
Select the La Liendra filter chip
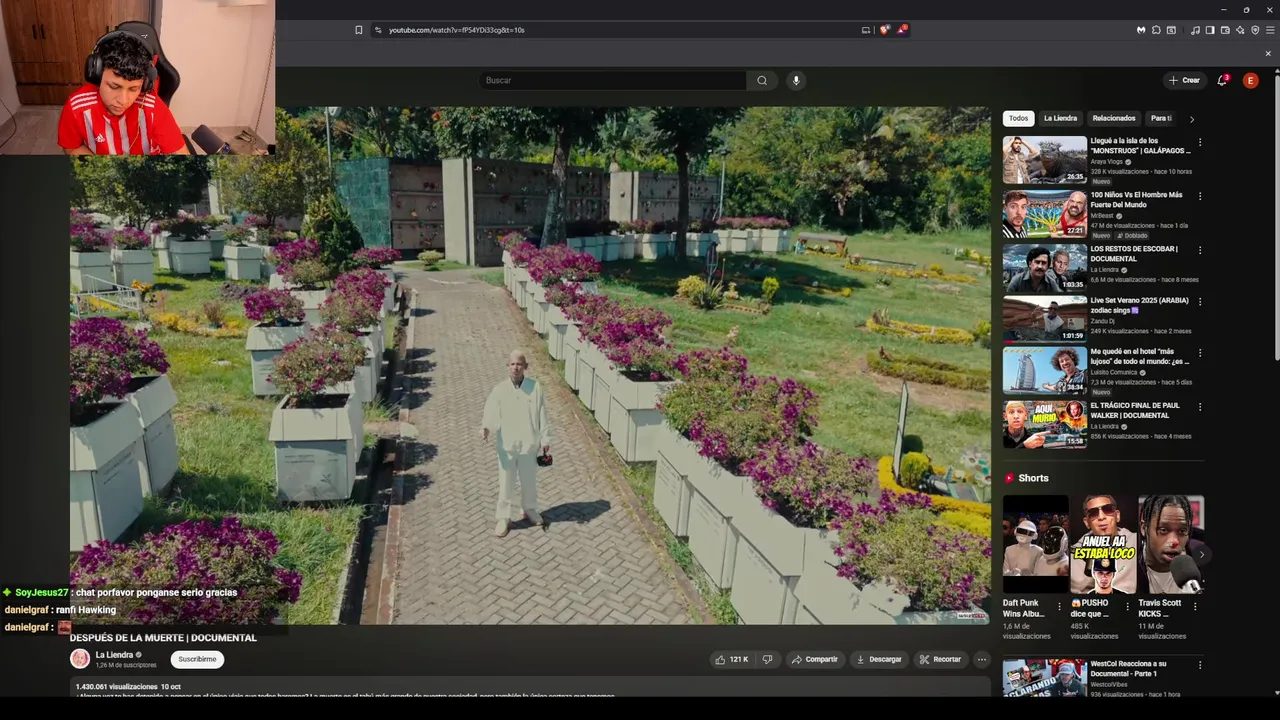(1060, 118)
